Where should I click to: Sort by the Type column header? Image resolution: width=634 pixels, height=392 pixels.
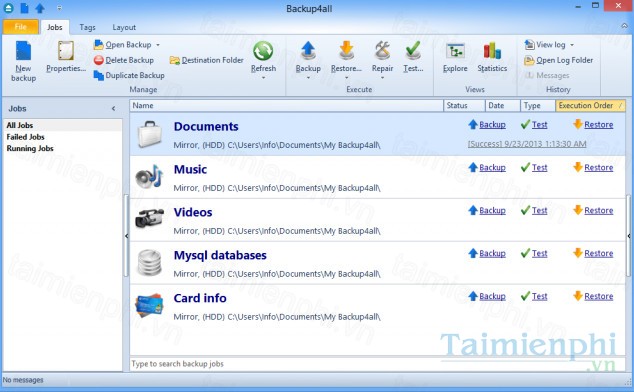538,106
